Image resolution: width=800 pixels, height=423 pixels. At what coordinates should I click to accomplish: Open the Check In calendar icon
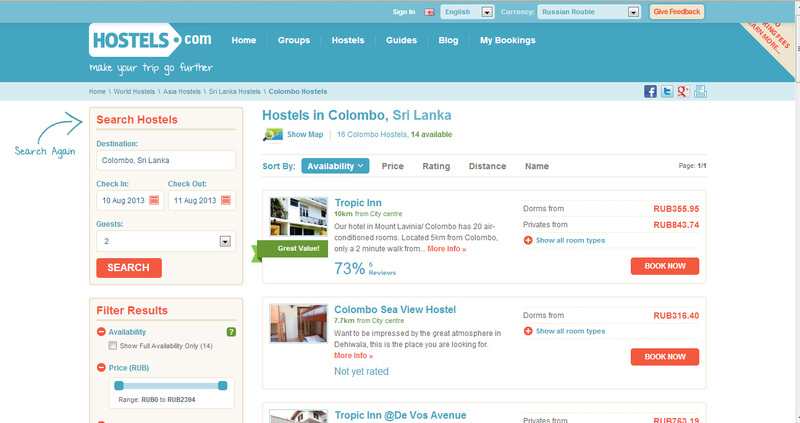(x=154, y=201)
